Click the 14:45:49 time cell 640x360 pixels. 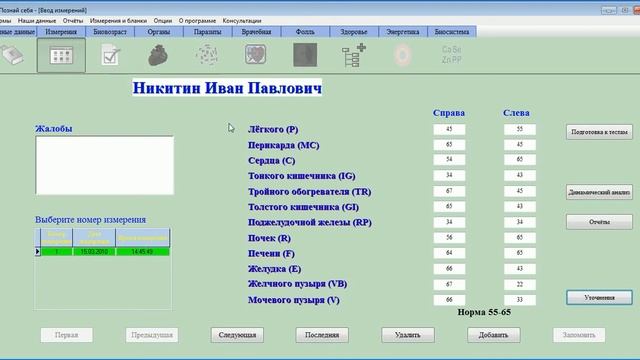pos(142,252)
